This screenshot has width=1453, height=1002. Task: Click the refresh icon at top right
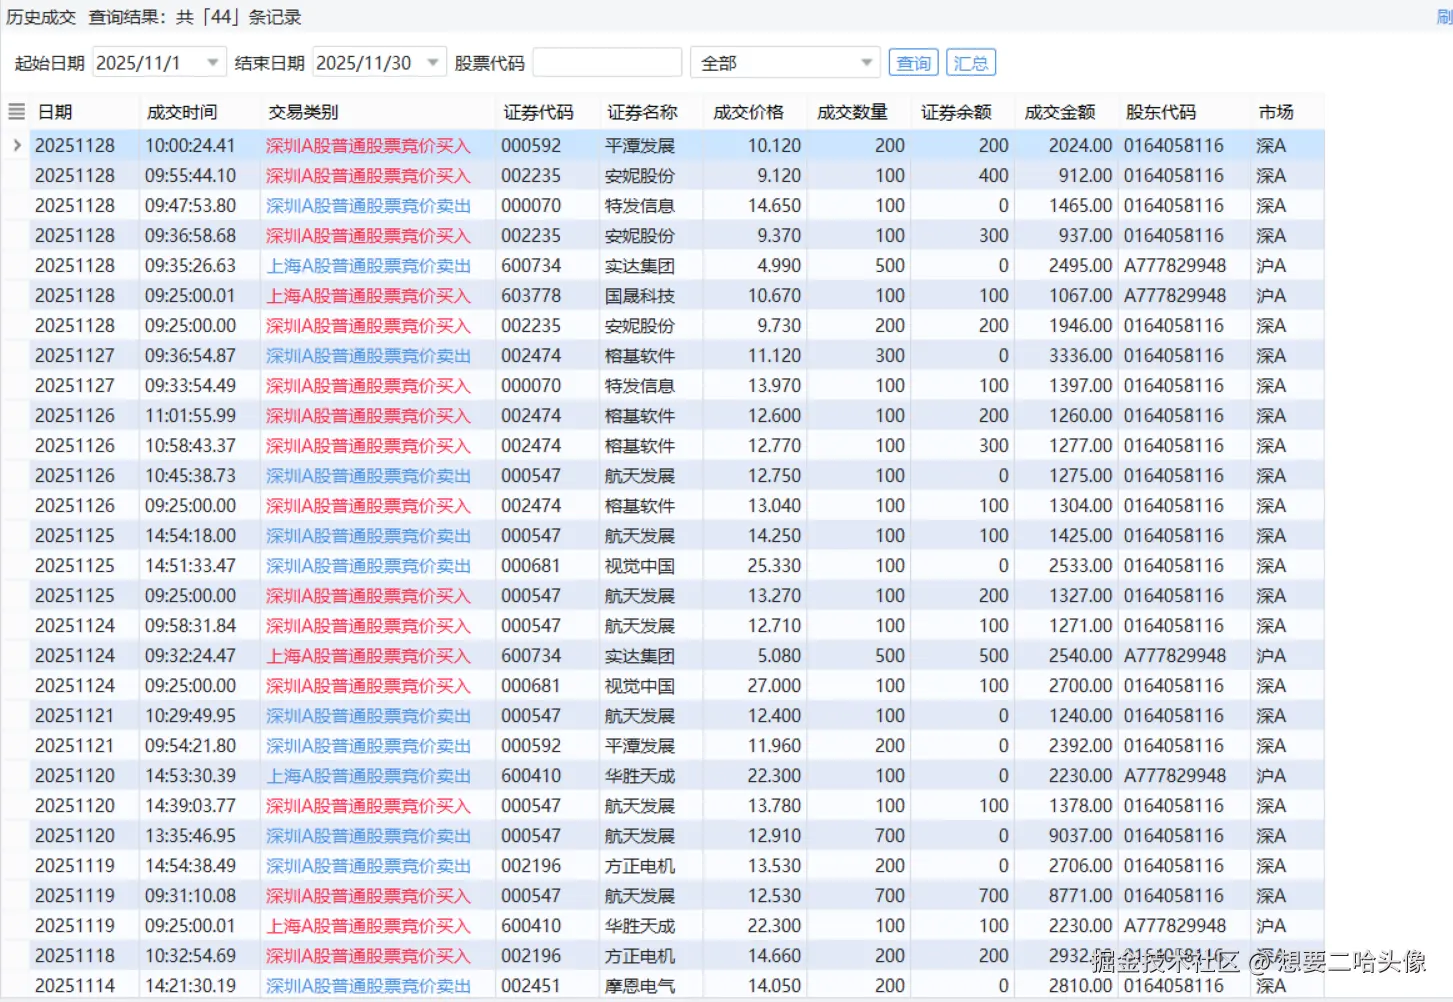[x=1445, y=16]
